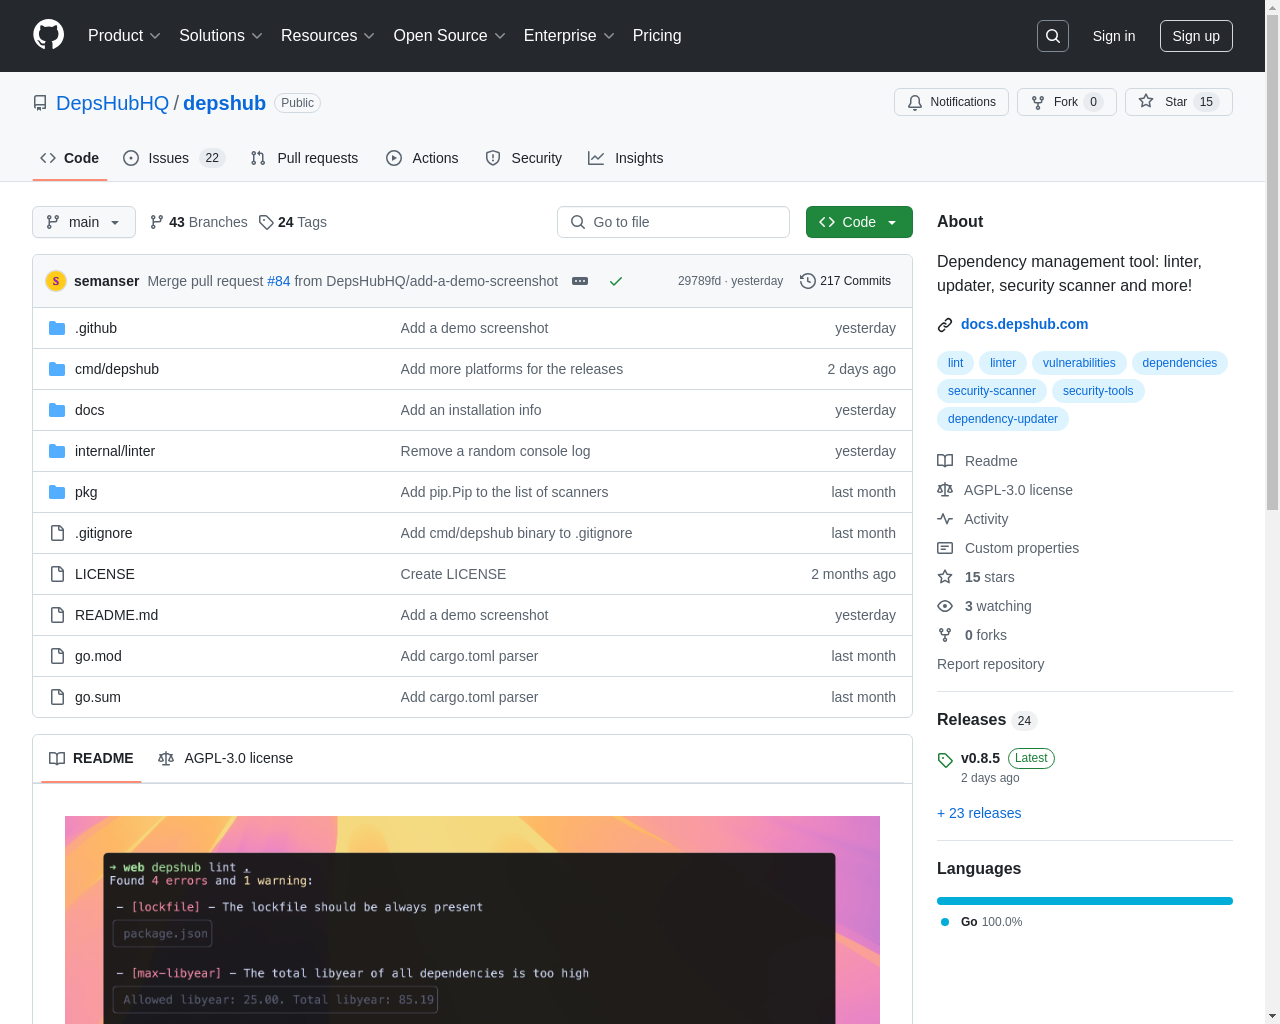Click the semanser avatar icon

[x=56, y=281]
